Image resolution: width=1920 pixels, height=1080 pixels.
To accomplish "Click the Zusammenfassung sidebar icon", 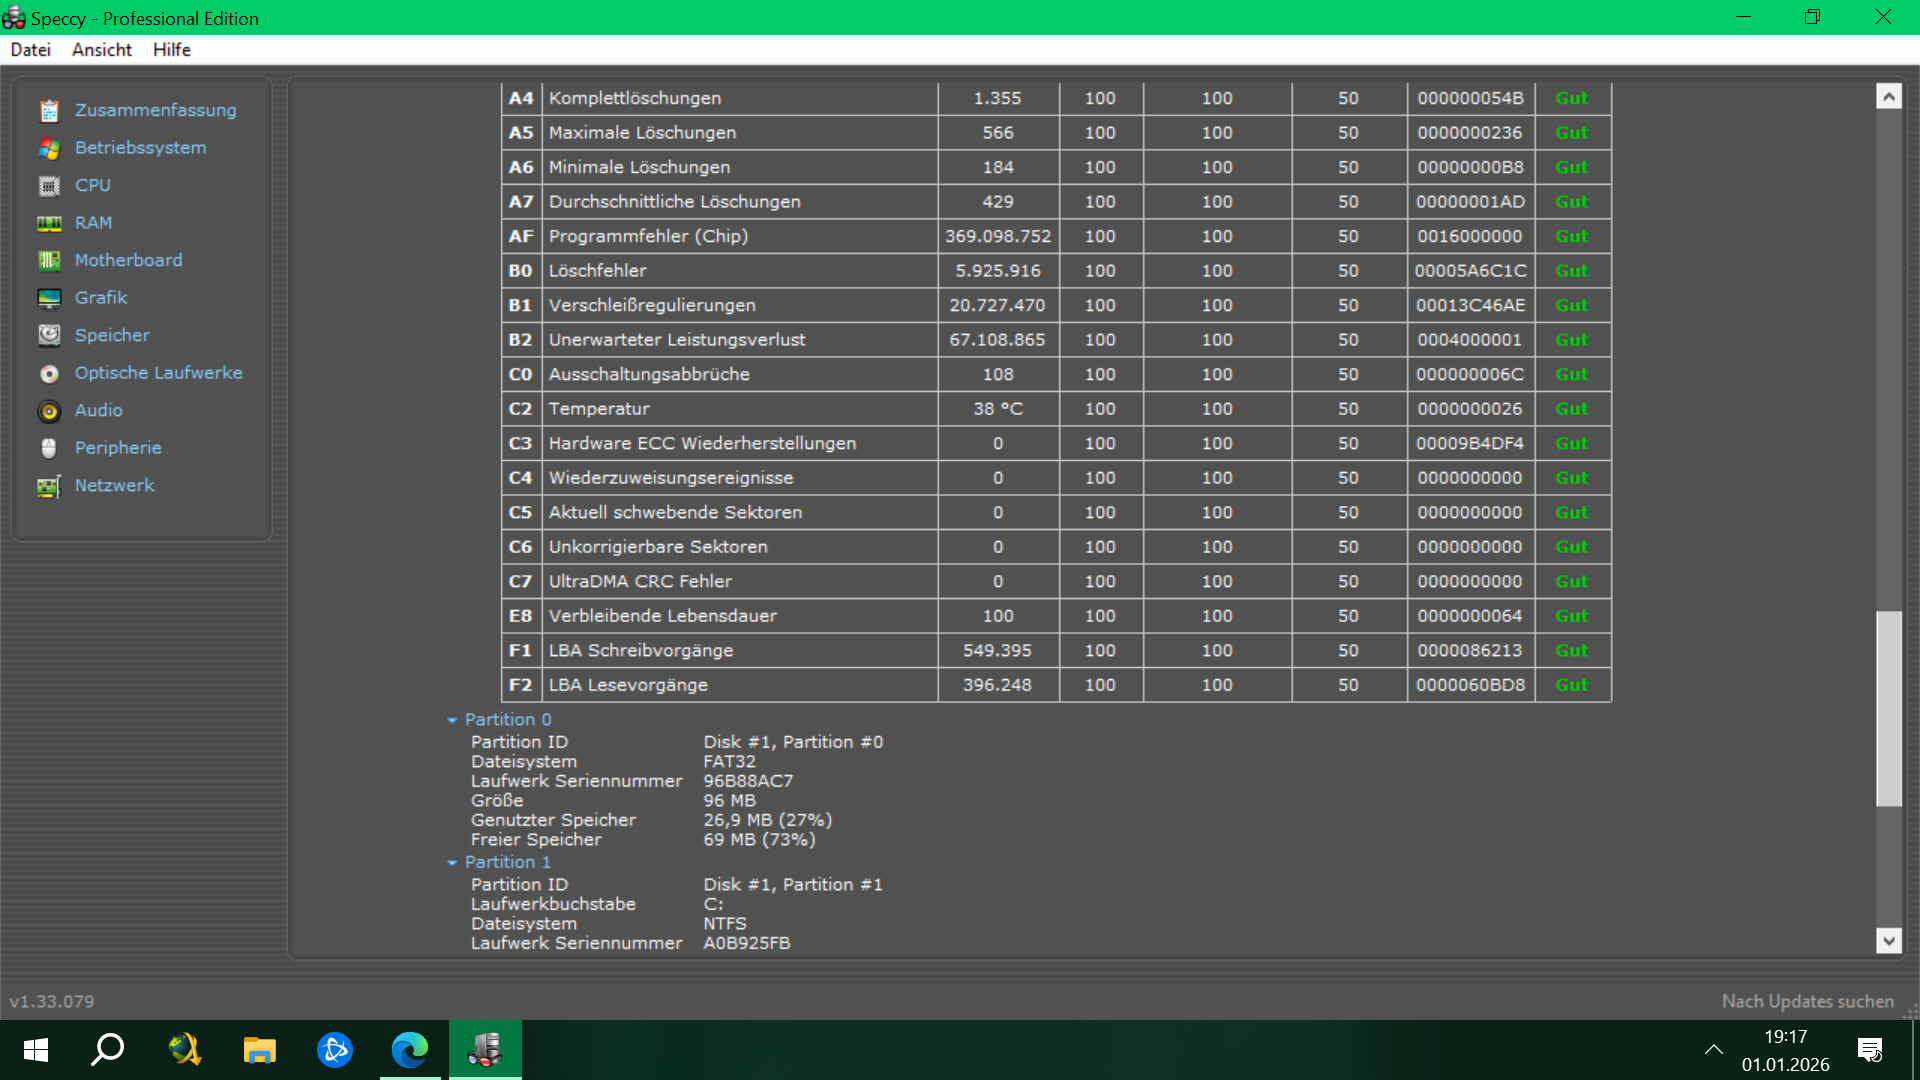I will click(x=49, y=111).
